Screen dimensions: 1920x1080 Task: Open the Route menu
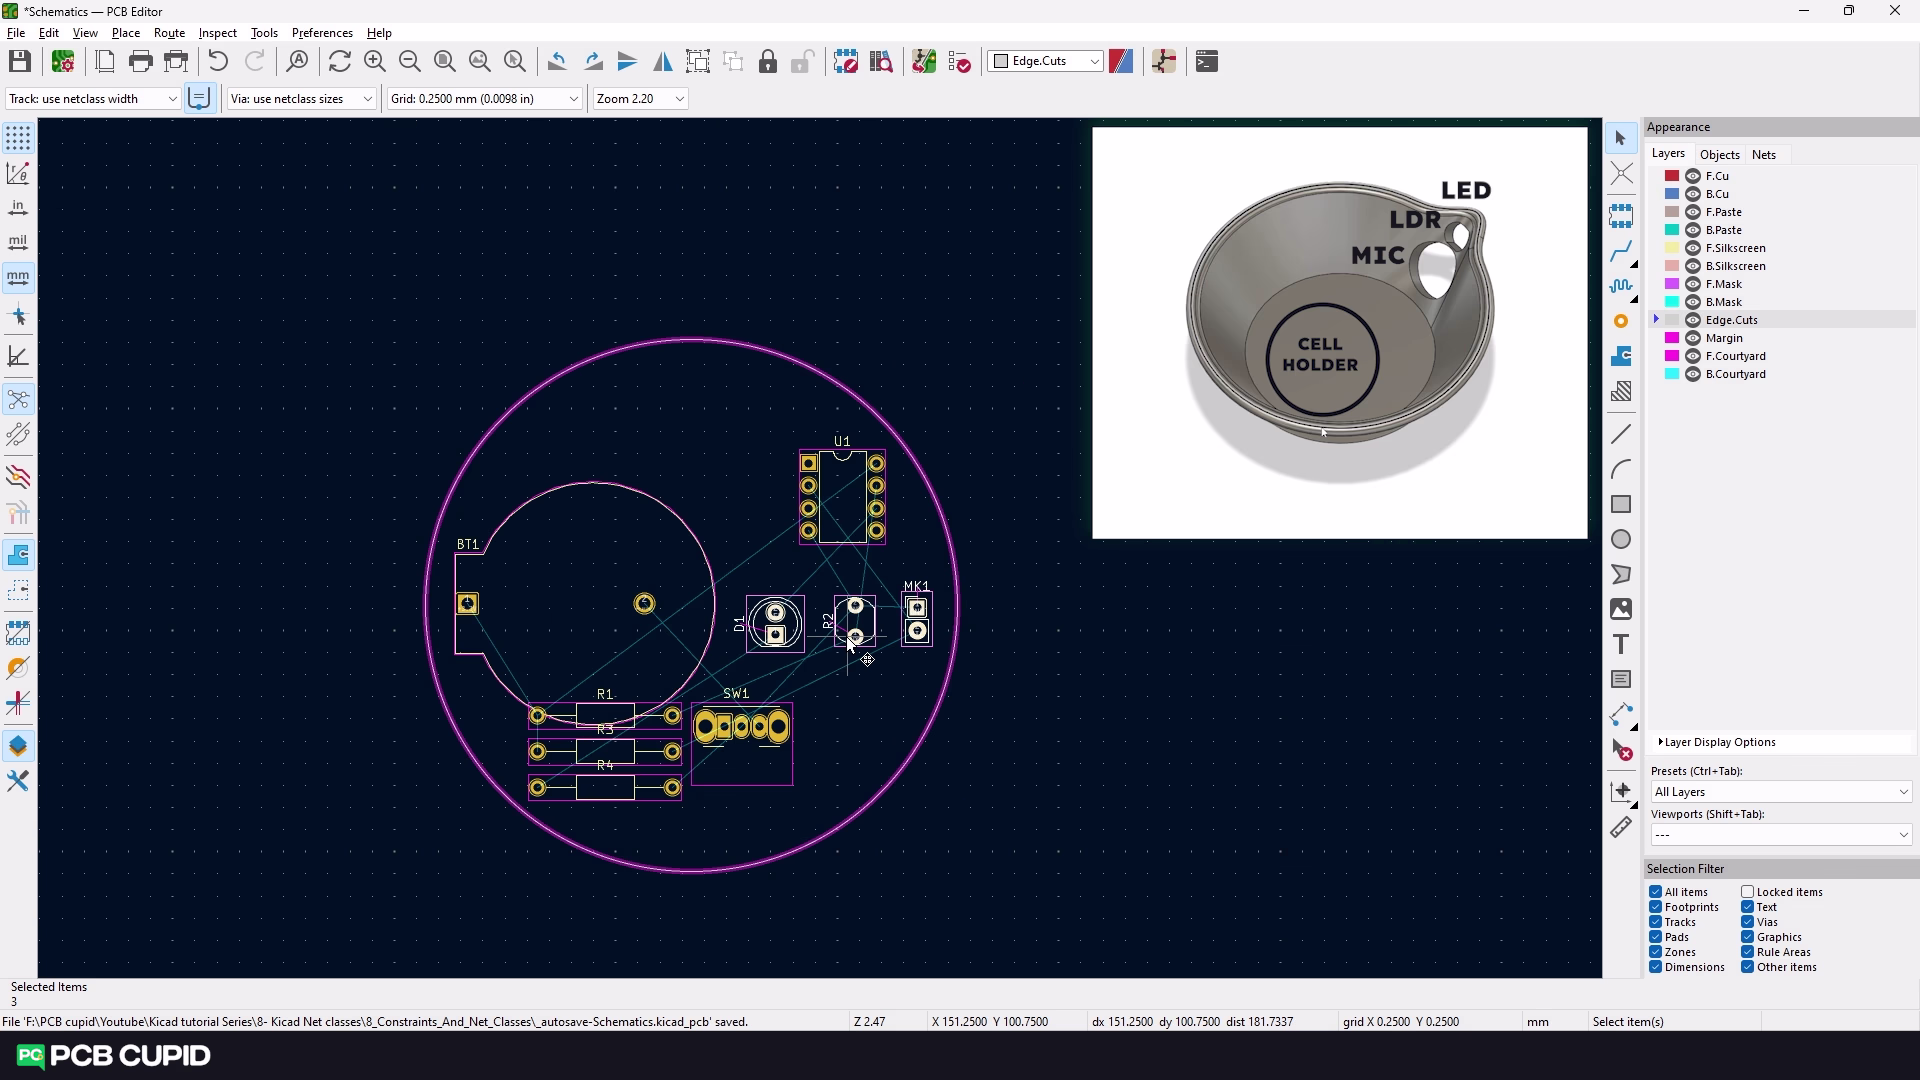coord(169,33)
